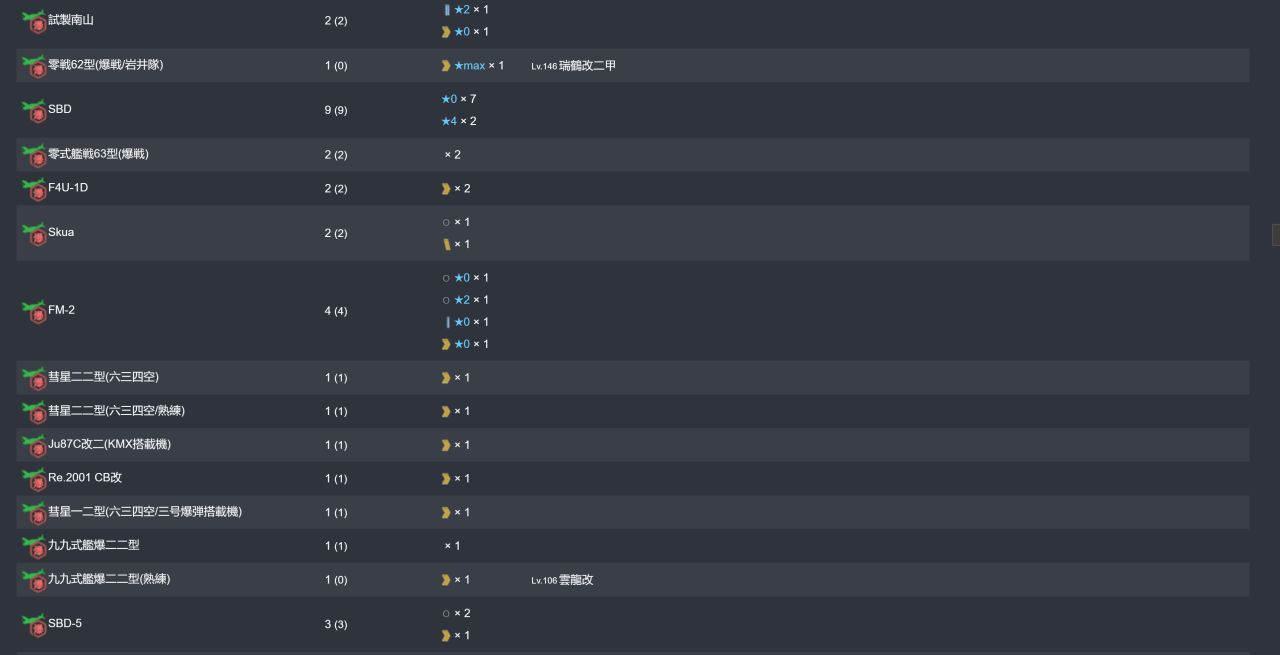
Task: Open ship Lv.146 瑞鶴改二甲
Action: (x=573, y=66)
